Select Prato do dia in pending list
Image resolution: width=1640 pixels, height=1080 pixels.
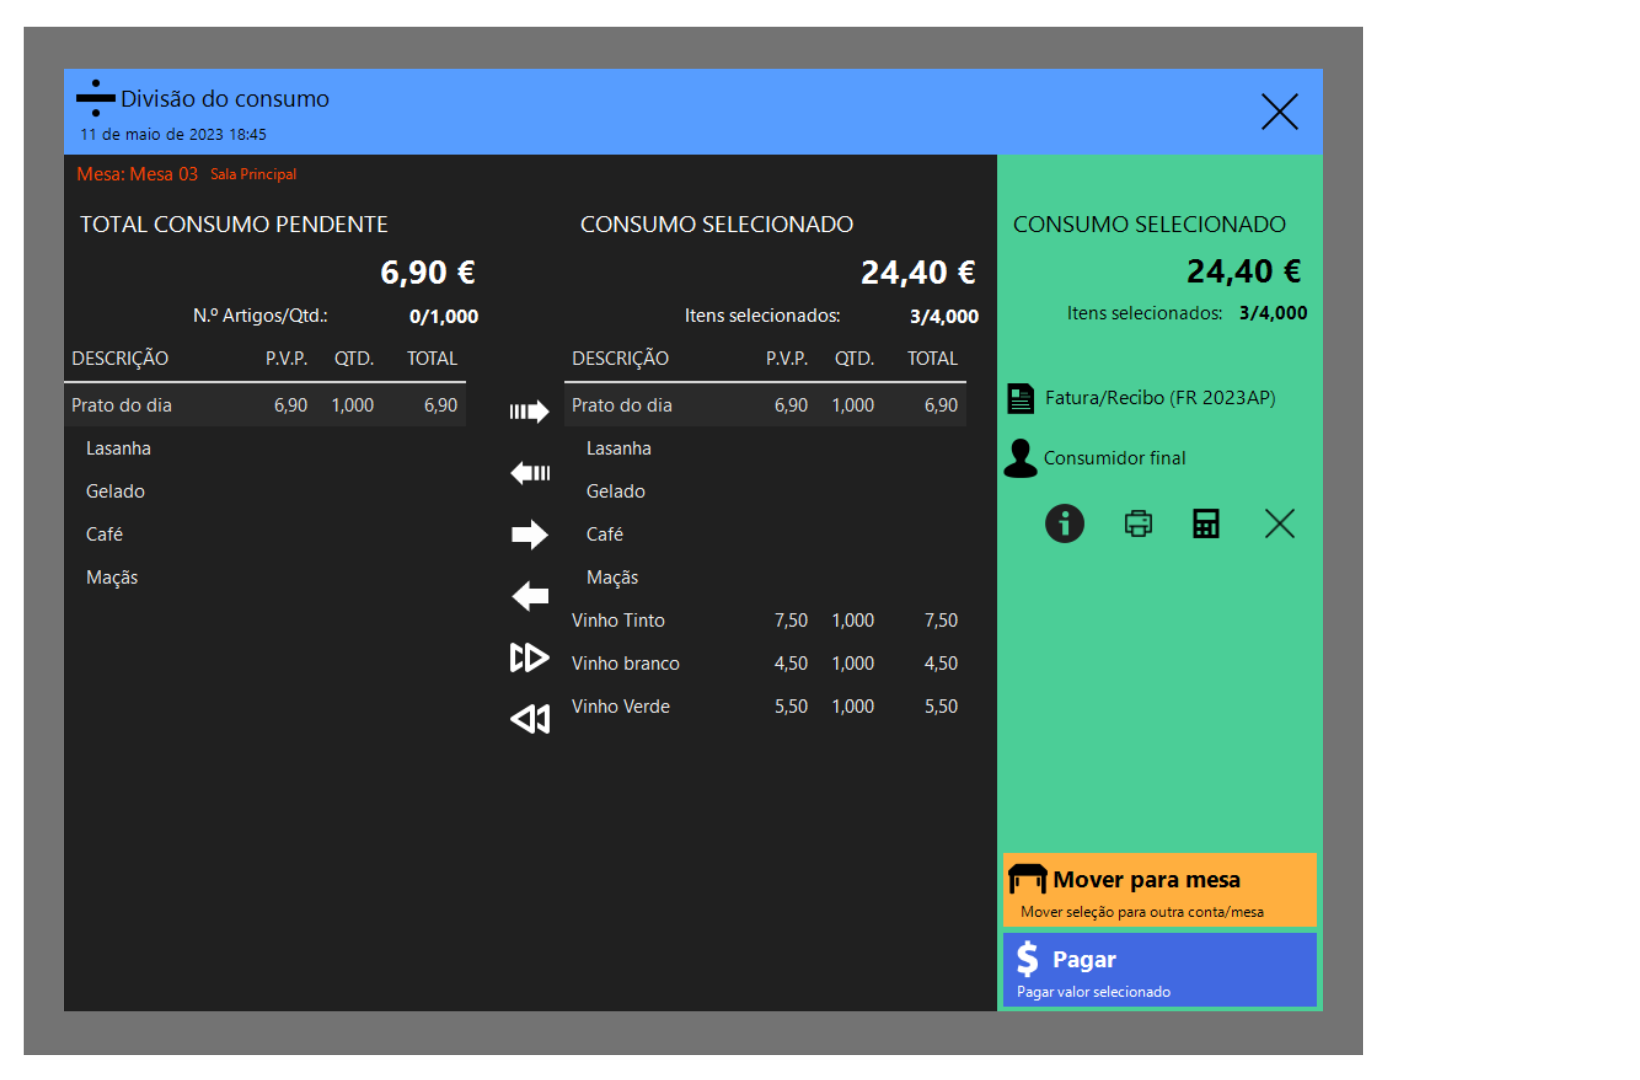(265, 405)
